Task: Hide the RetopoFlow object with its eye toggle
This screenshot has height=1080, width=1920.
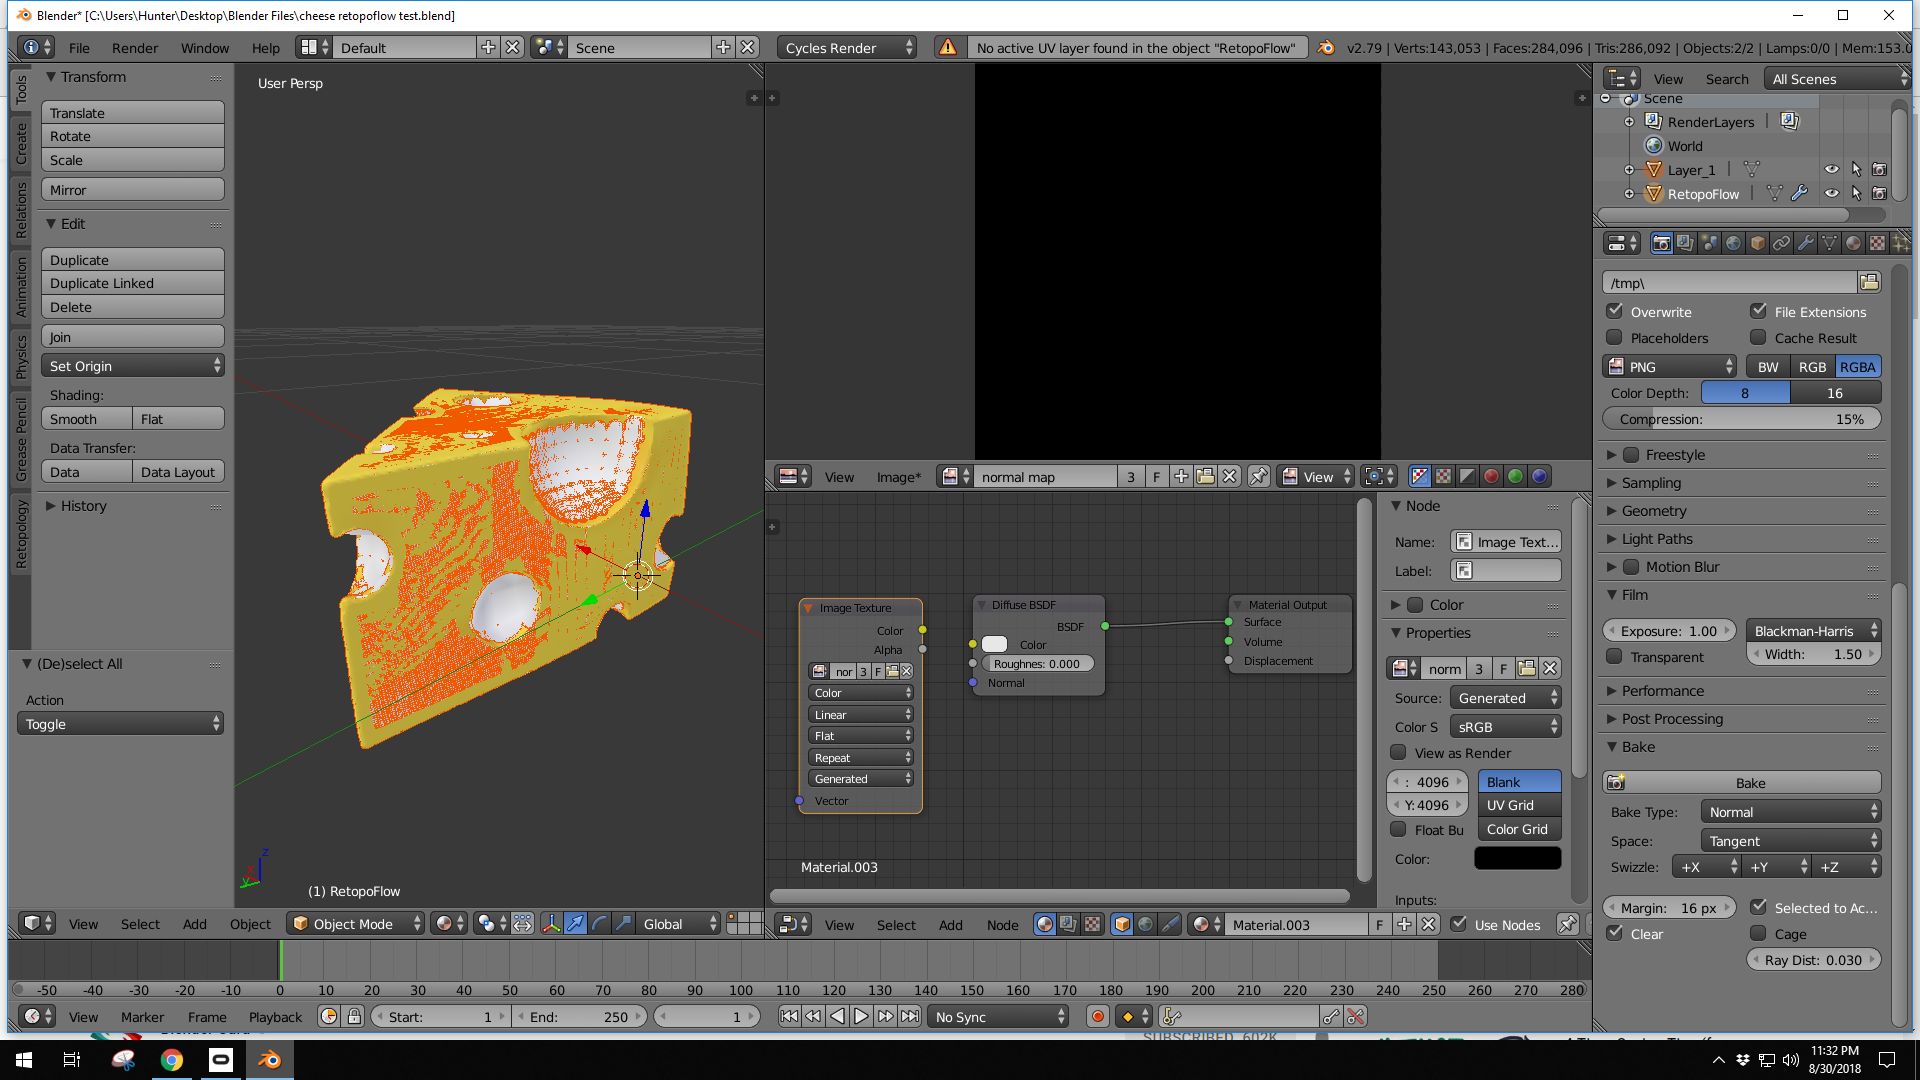Action: point(1831,194)
